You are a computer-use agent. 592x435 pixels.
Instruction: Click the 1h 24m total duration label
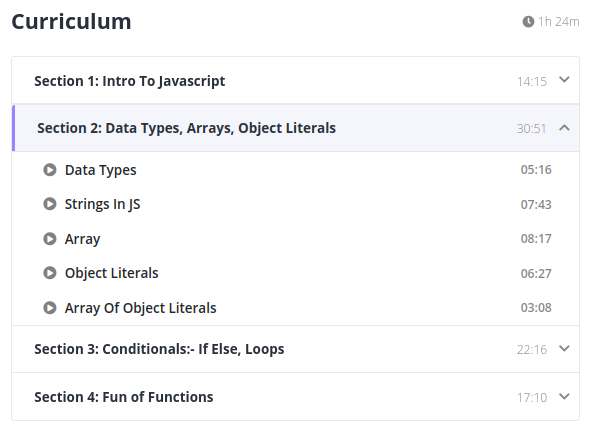pyautogui.click(x=558, y=22)
